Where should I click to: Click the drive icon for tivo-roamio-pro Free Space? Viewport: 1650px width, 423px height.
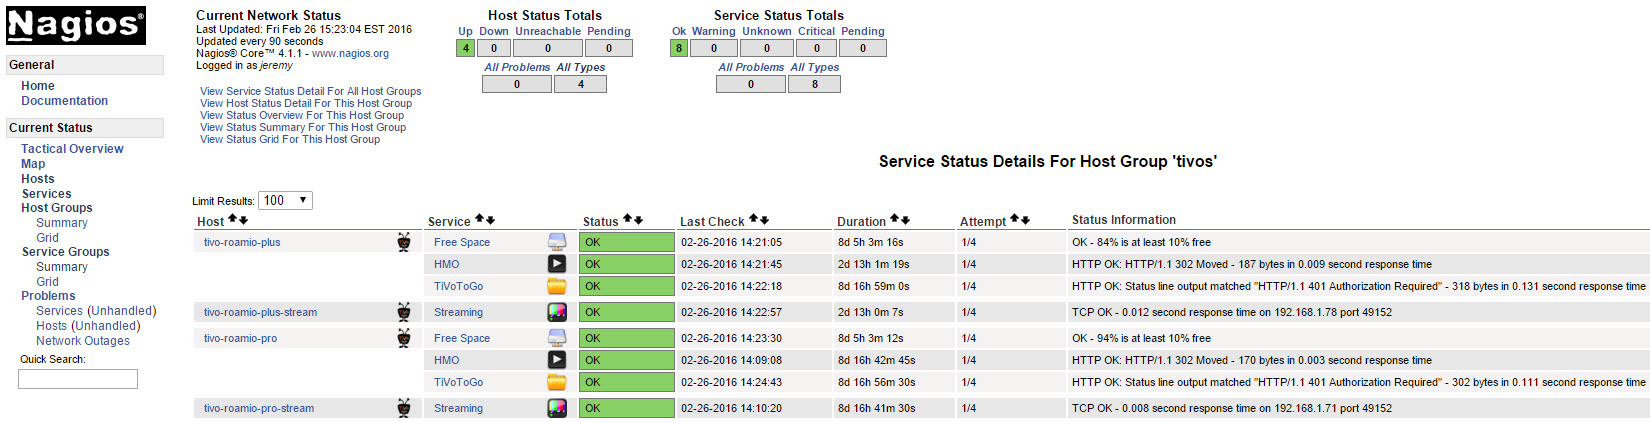[557, 338]
